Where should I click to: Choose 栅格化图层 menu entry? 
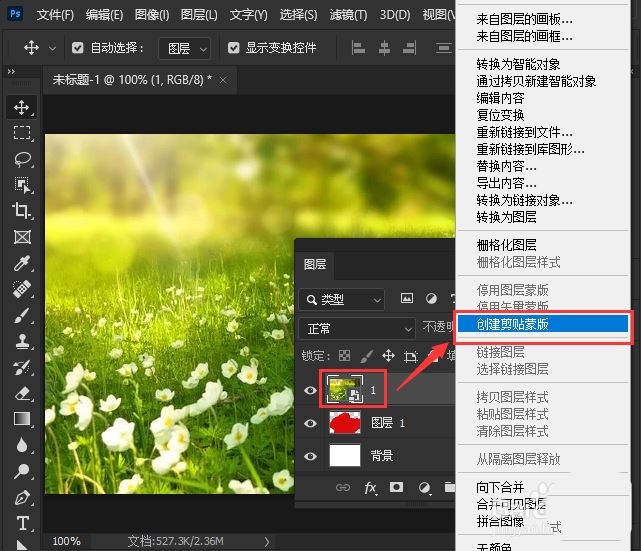(x=507, y=245)
